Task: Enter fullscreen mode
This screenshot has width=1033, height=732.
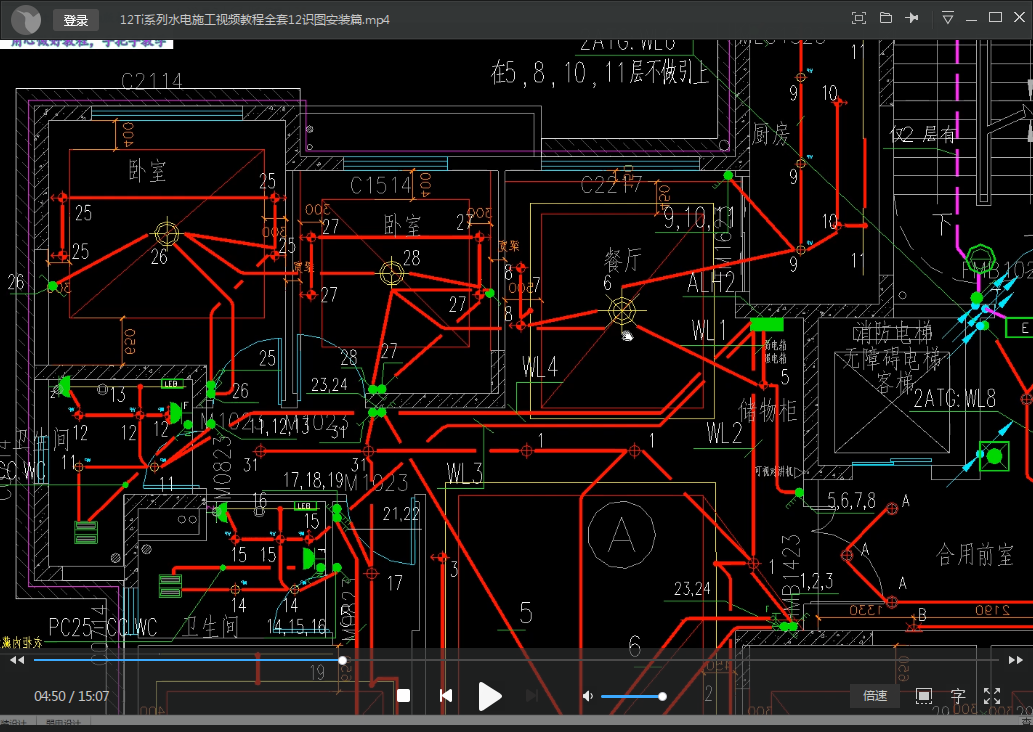Action: [992, 696]
